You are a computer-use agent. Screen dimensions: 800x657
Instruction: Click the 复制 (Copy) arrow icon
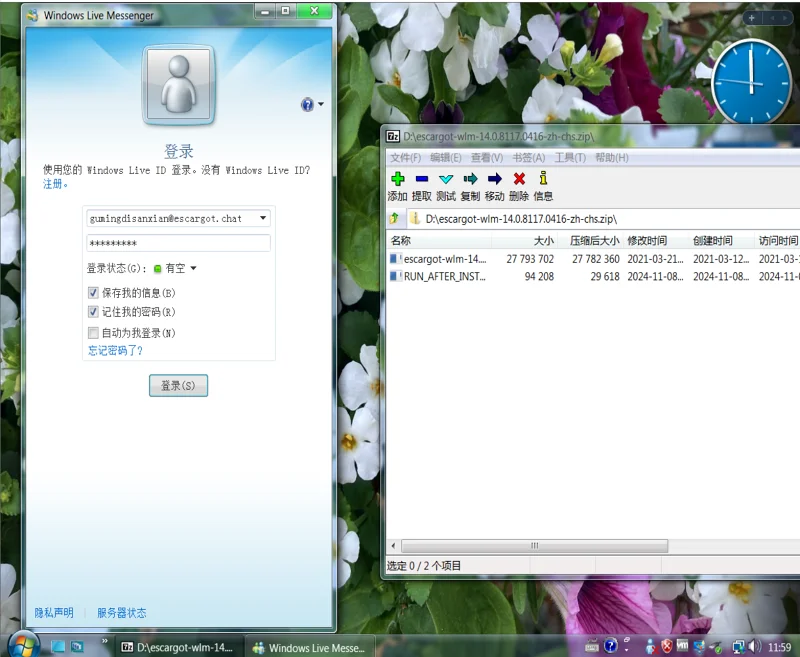click(x=470, y=179)
